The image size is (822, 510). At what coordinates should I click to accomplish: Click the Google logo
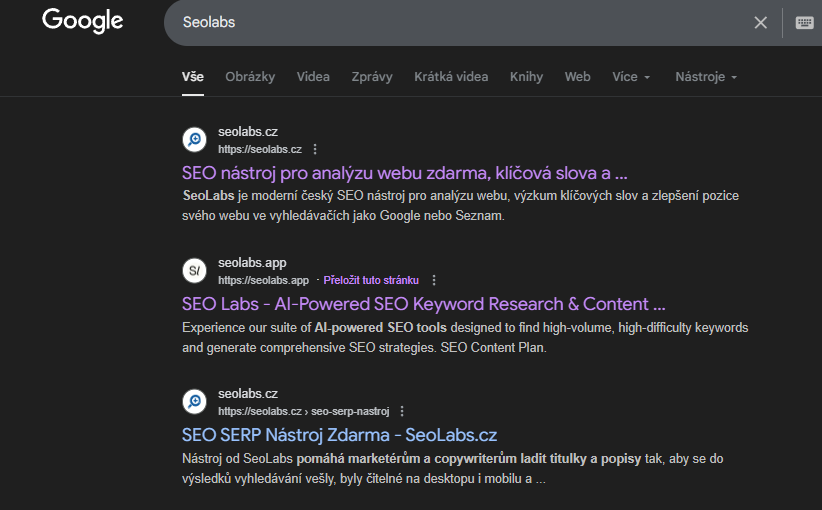point(82,21)
